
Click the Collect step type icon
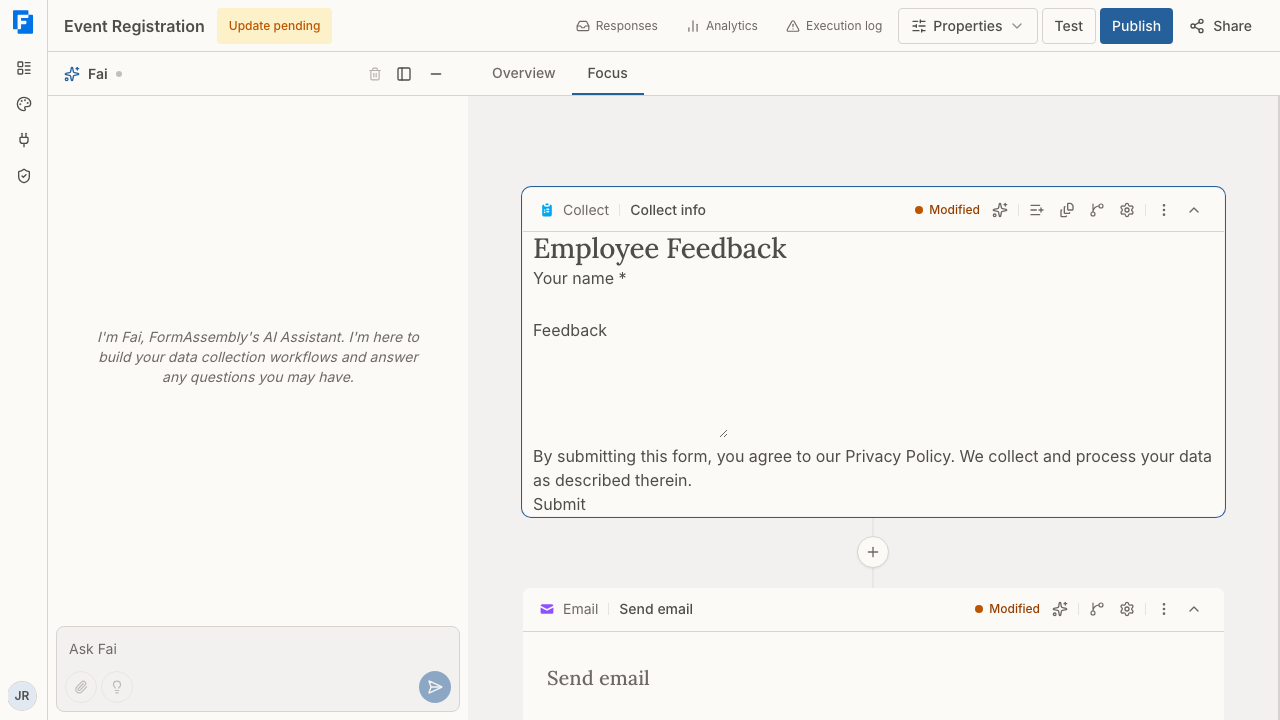click(x=547, y=210)
